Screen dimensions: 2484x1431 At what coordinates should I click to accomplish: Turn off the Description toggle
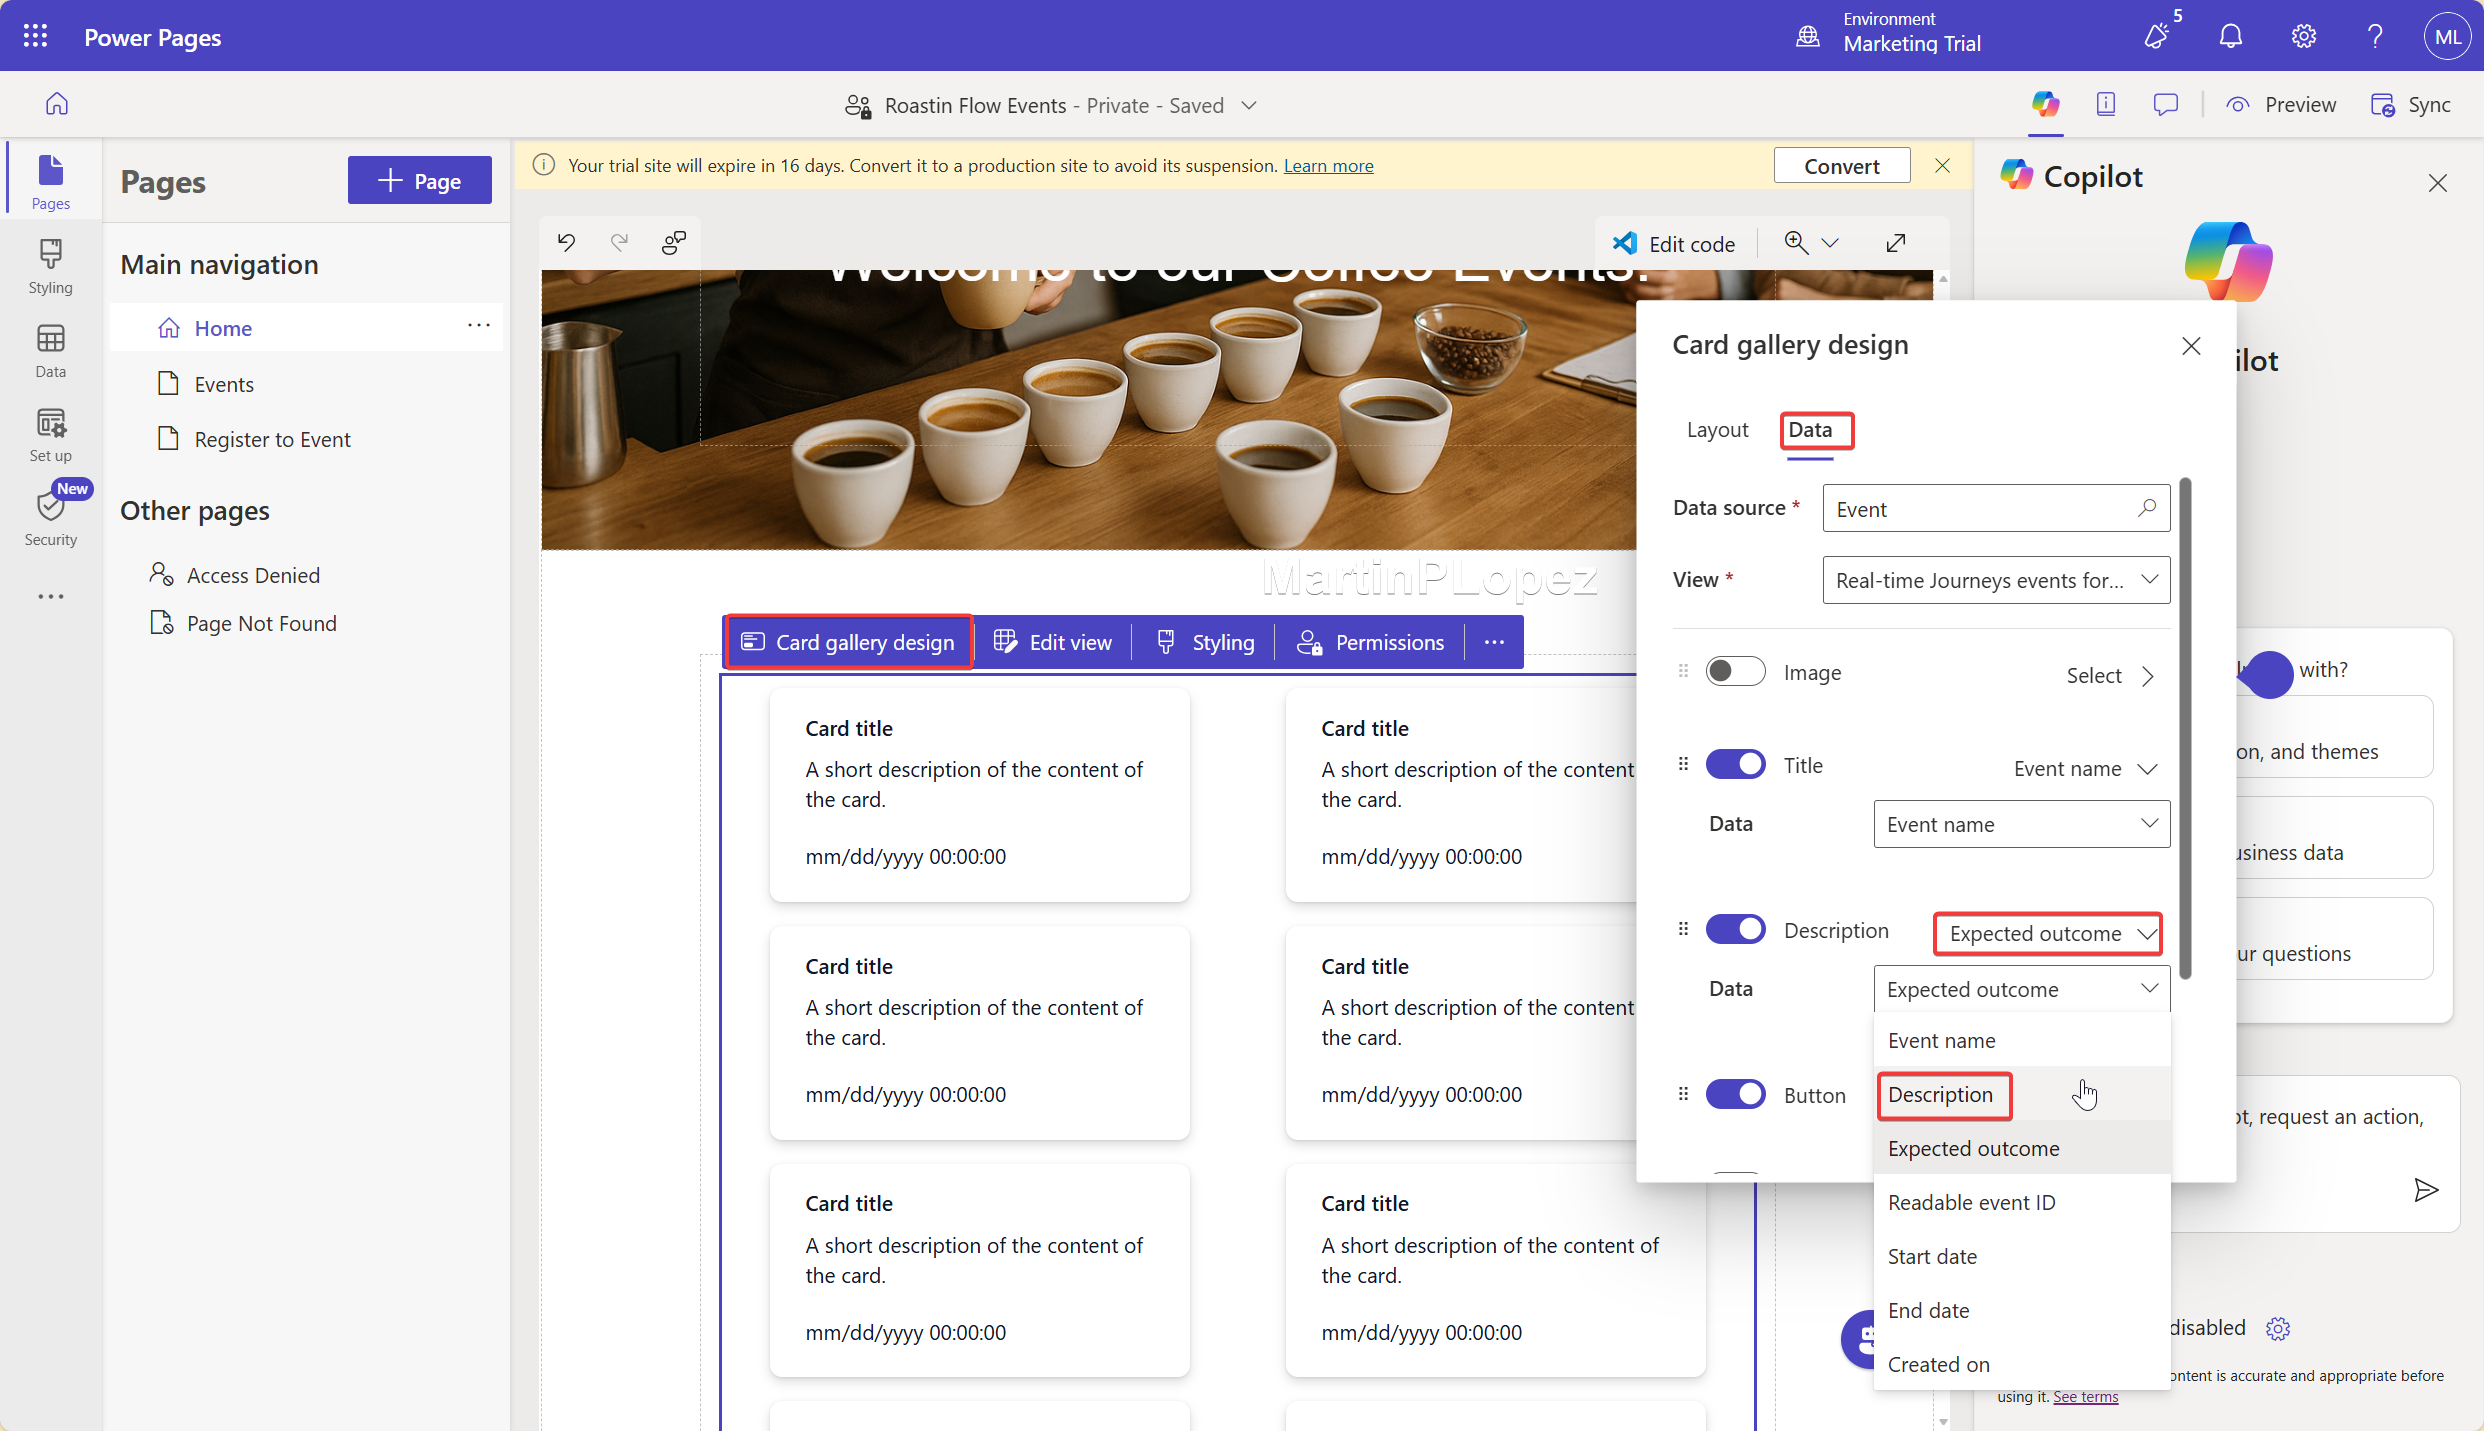(1736, 929)
